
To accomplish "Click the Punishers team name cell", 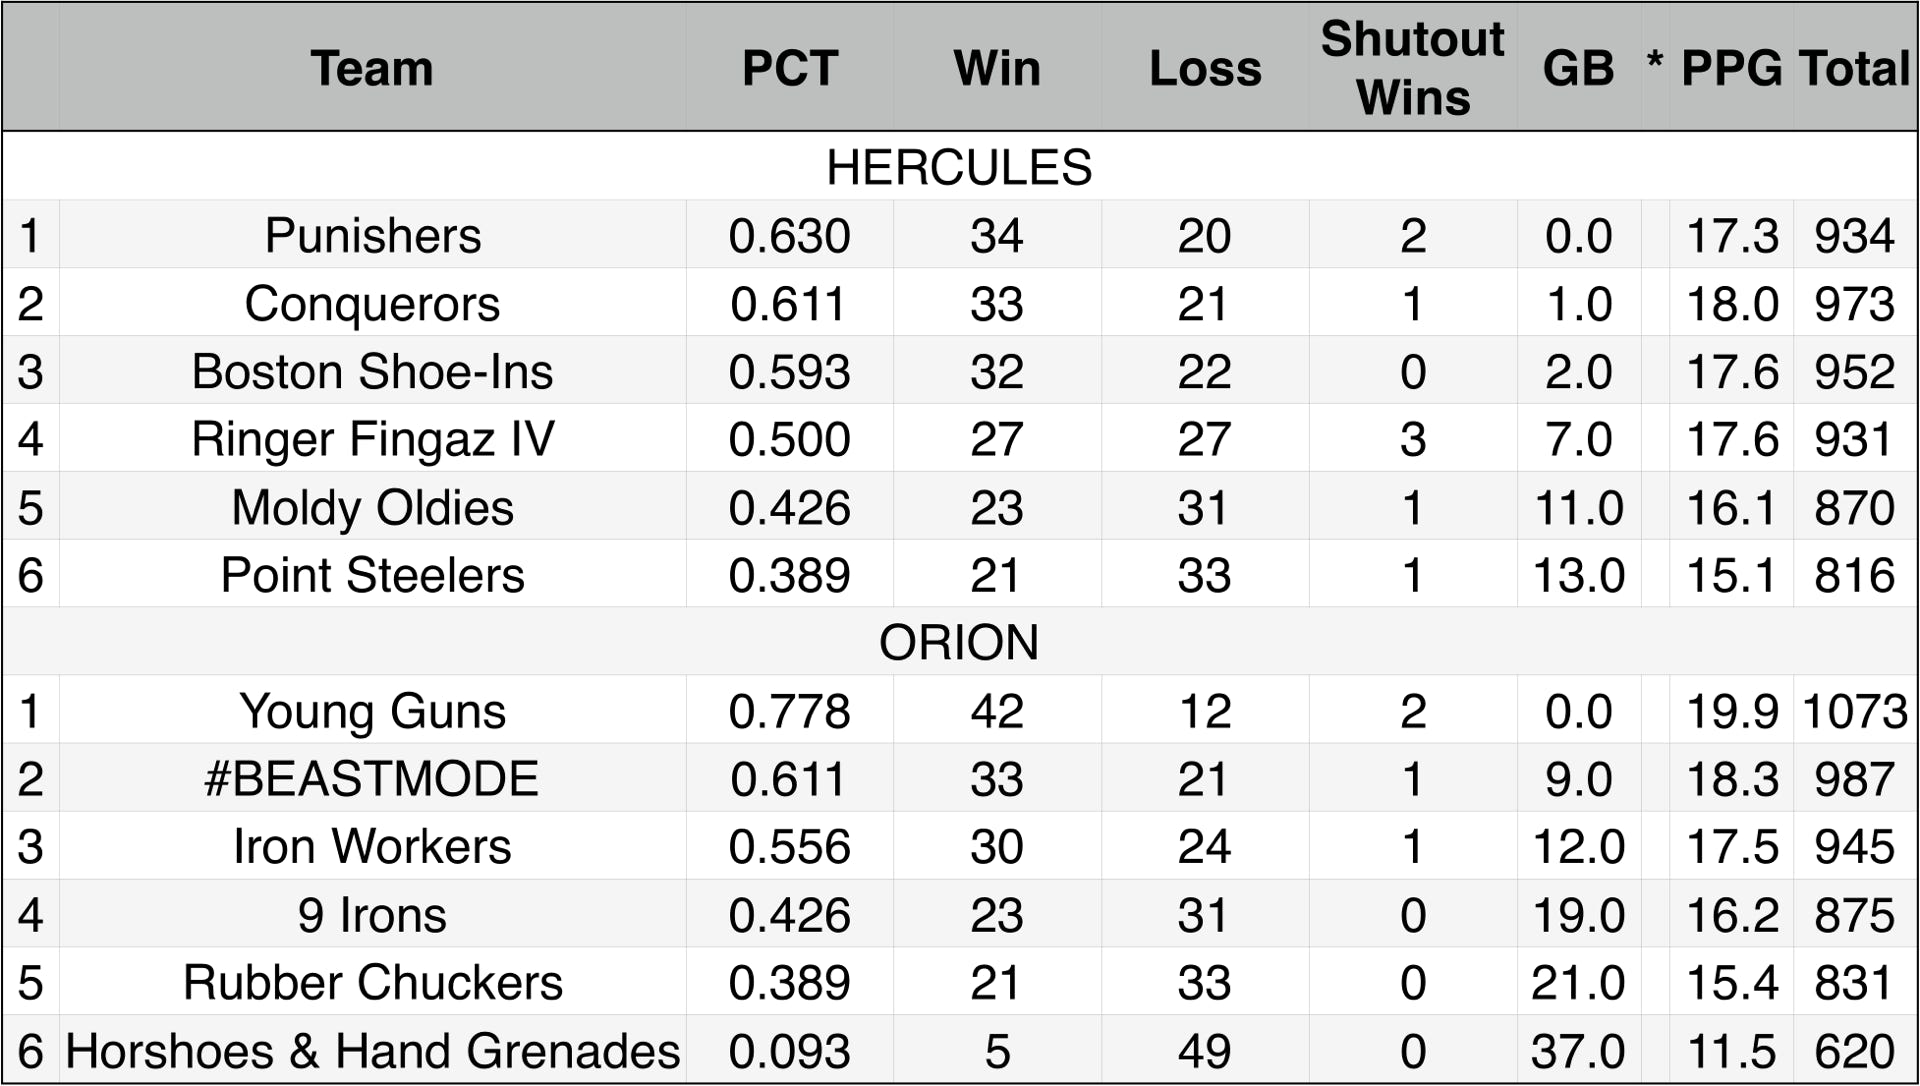I will [x=372, y=236].
